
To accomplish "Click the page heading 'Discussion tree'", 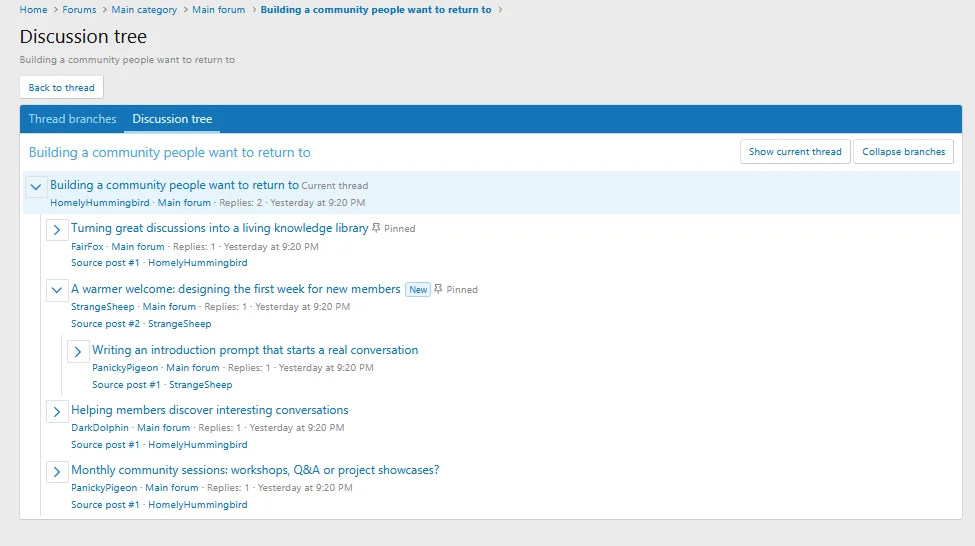I will 83,37.
